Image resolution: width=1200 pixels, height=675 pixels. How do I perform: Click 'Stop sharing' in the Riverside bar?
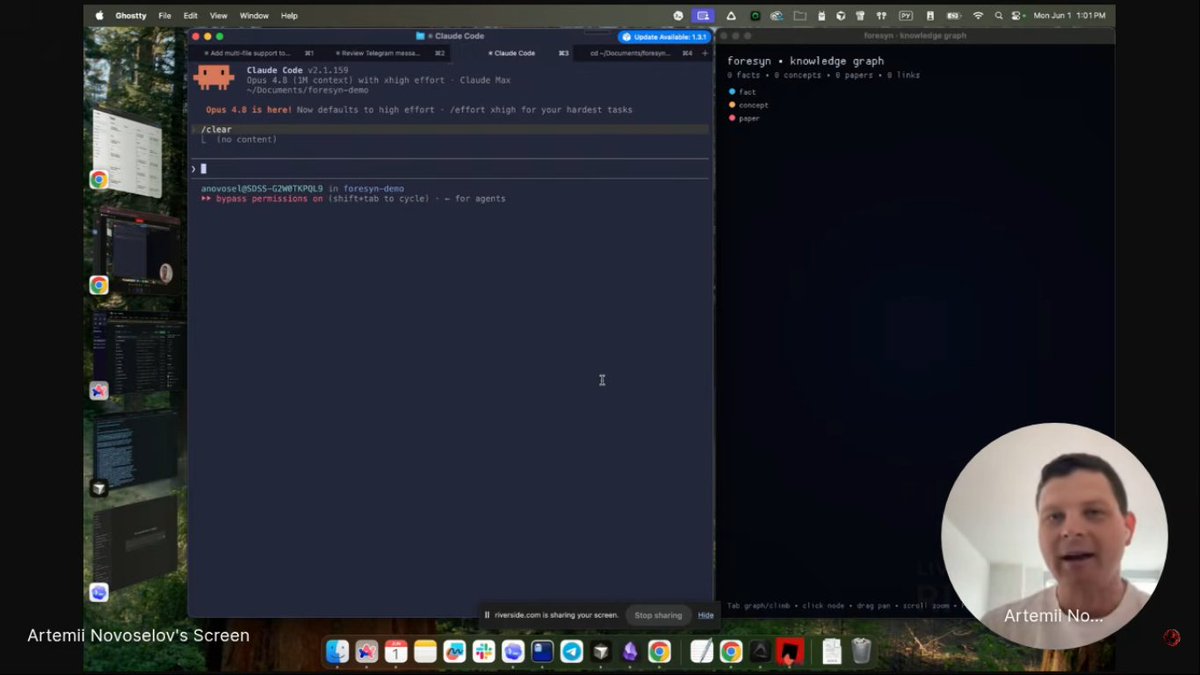coord(658,615)
